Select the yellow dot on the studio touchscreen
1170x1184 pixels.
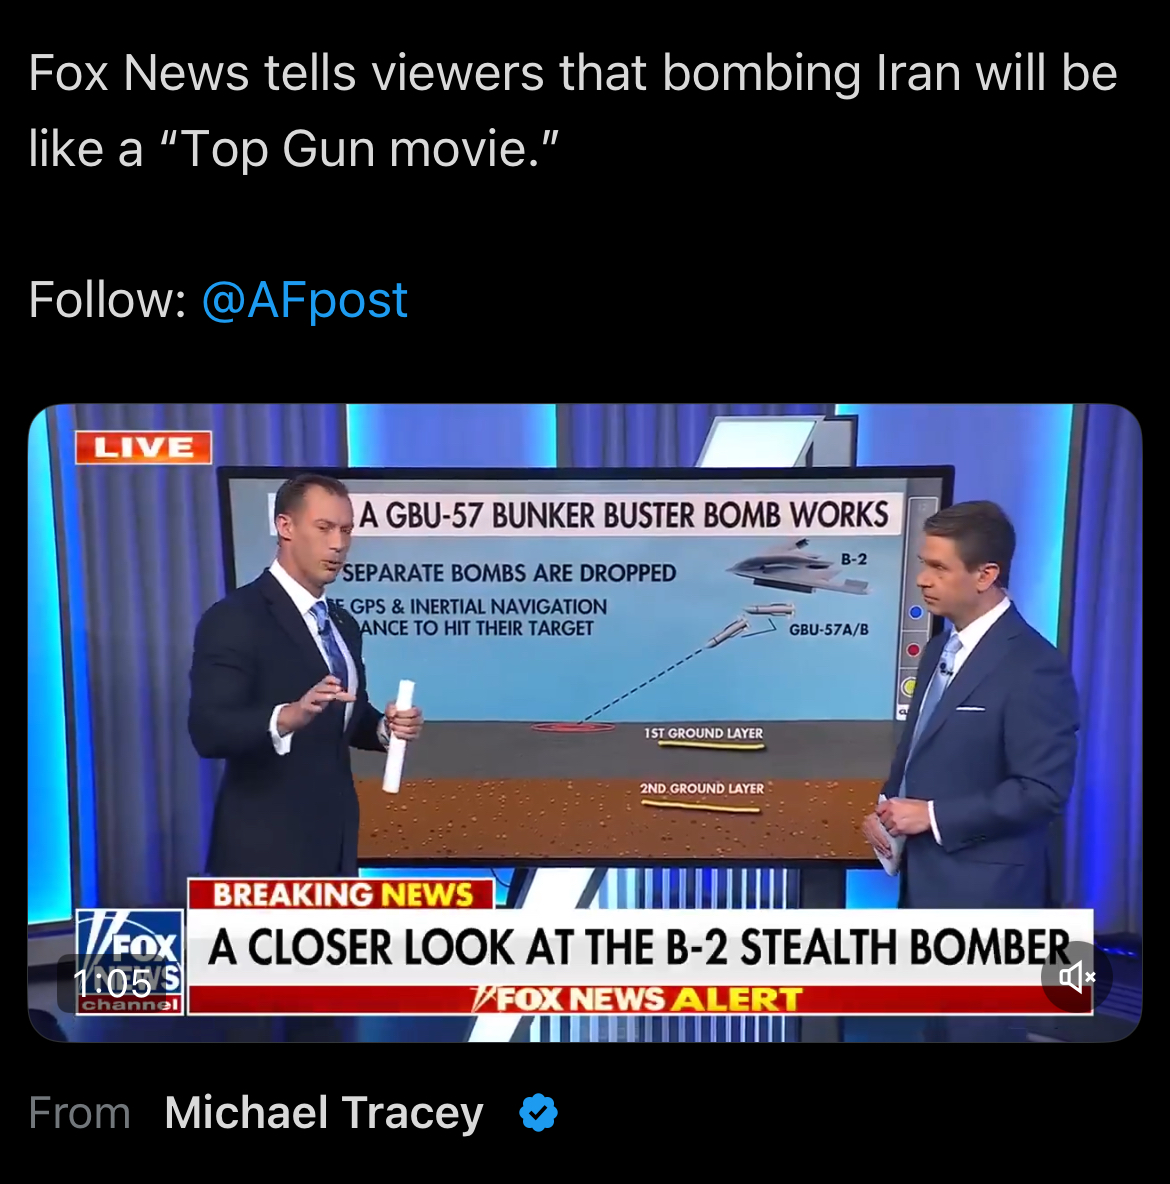(x=910, y=686)
